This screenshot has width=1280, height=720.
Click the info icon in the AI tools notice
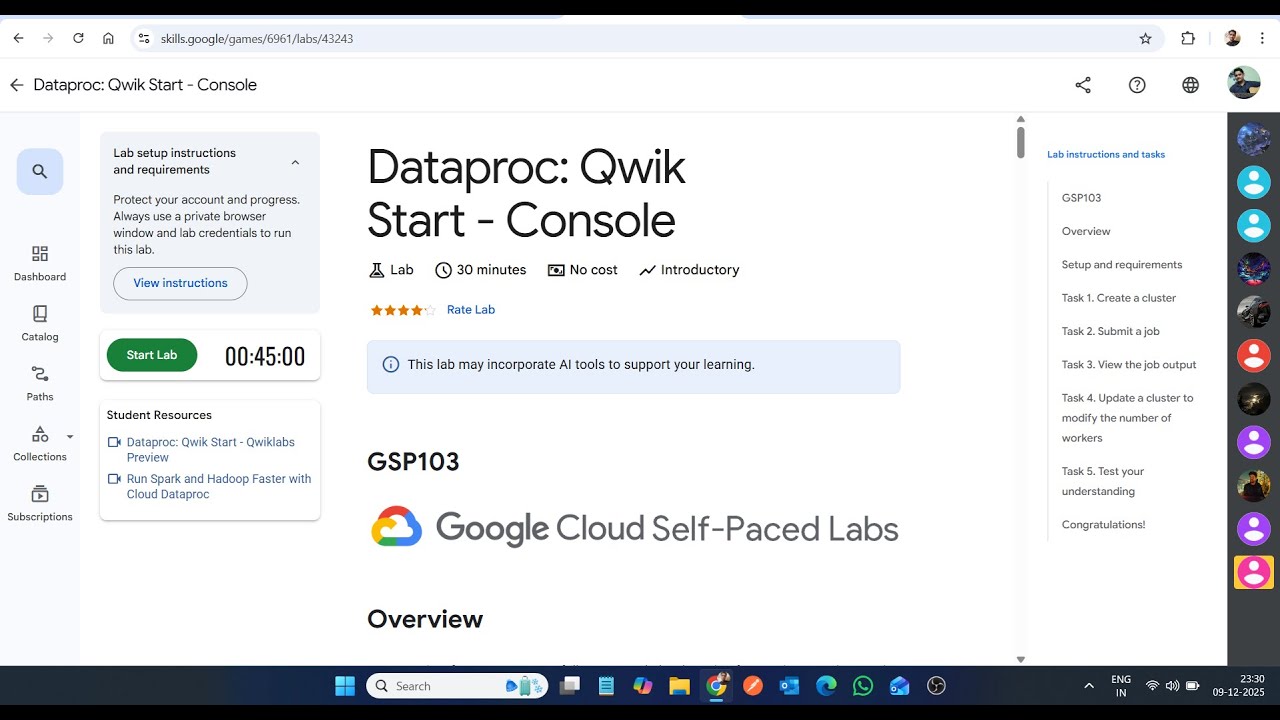(x=391, y=365)
